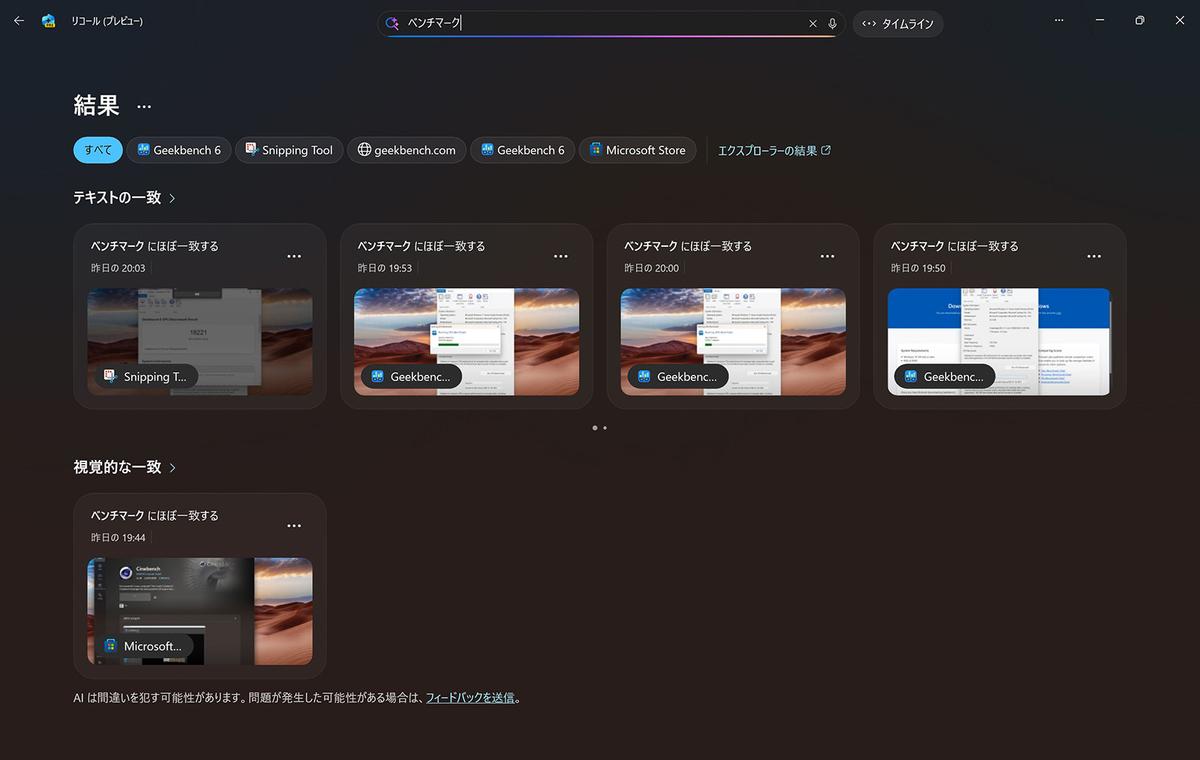Filter results by Snipping Tool
This screenshot has height=760, width=1200.
[x=289, y=150]
